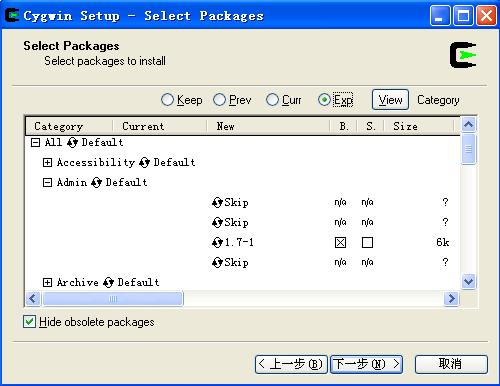The width and height of the screenshot is (500, 386).
Task: Click the Accessibility Default tree label
Action: [126, 163]
